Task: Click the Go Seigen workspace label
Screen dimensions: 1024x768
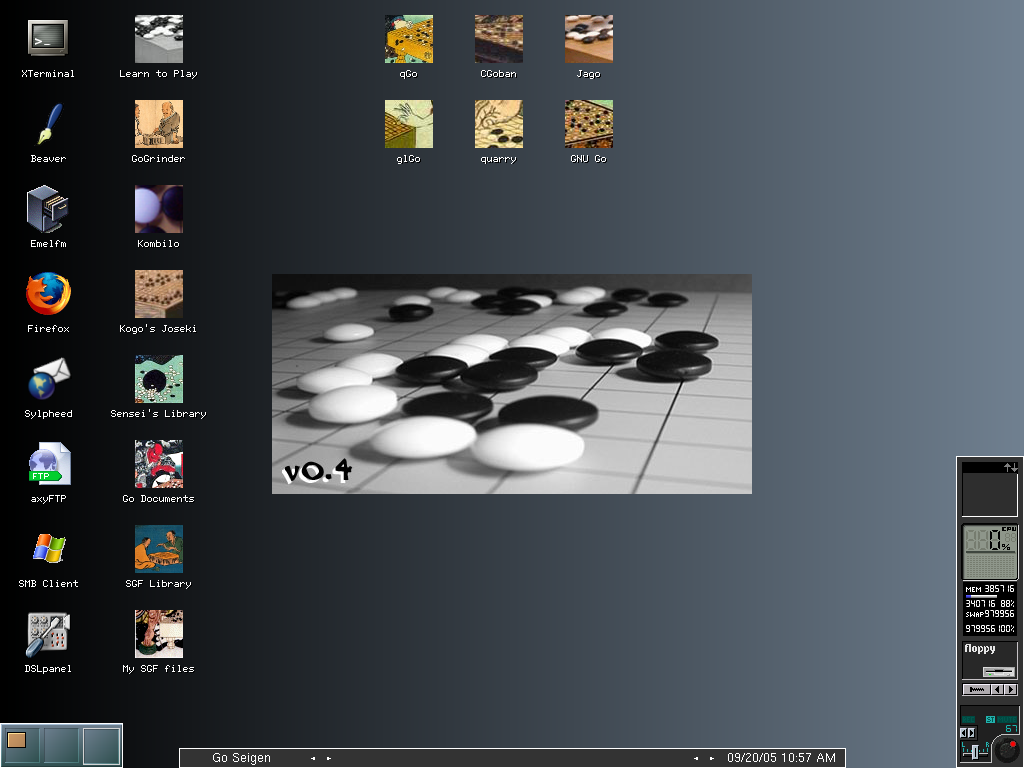Action: [x=241, y=758]
